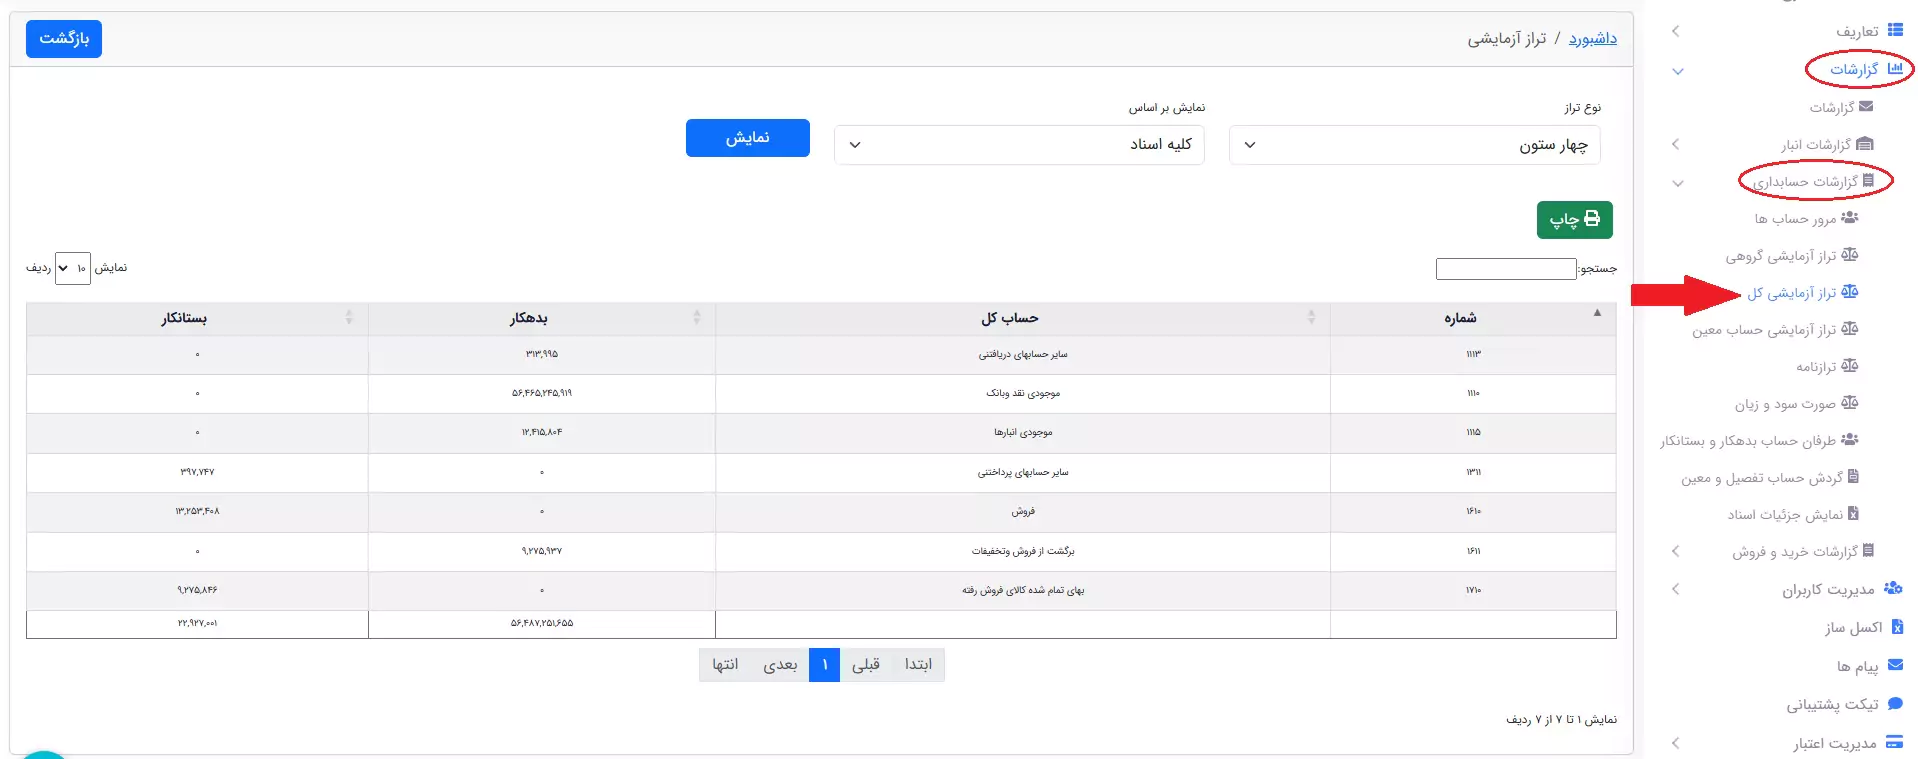The height and width of the screenshot is (759, 1918).
Task: Click the scale icon beside ترازنامه
Action: pos(1850,366)
